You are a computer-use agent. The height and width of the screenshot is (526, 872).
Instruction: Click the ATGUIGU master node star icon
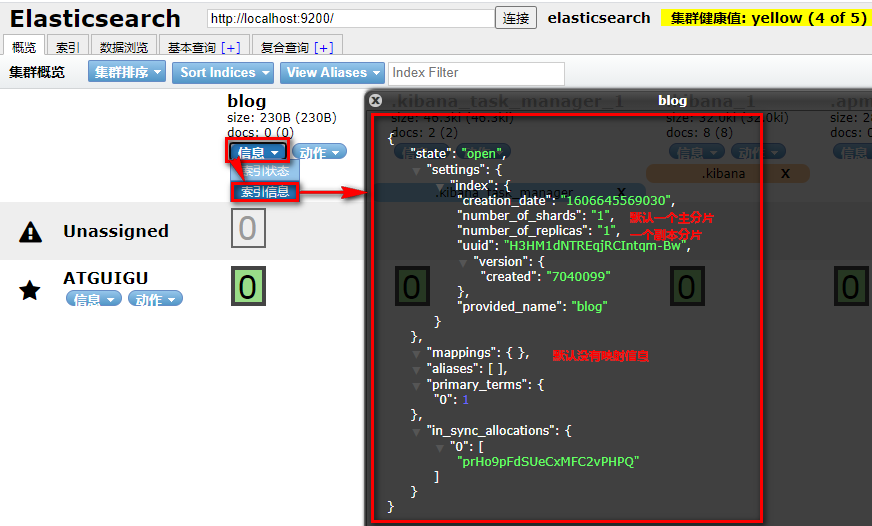point(30,290)
